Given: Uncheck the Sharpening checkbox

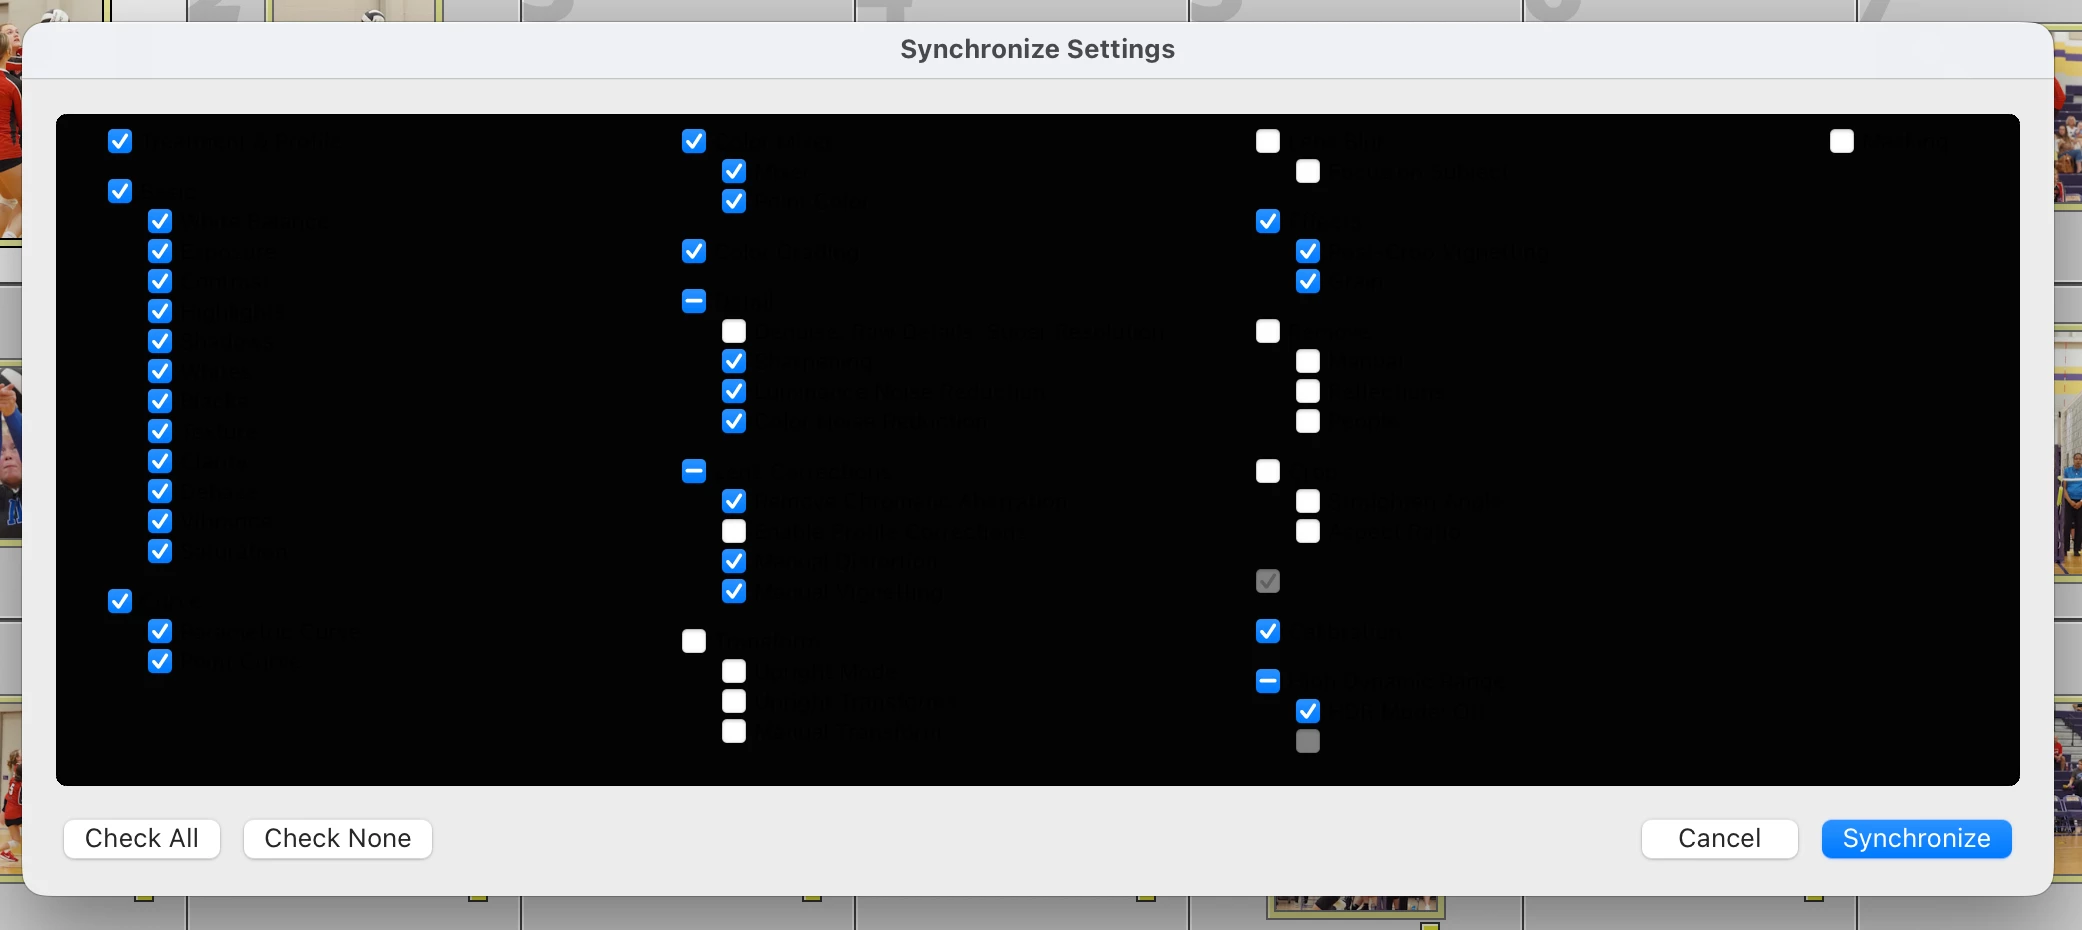Looking at the screenshot, I should 734,361.
